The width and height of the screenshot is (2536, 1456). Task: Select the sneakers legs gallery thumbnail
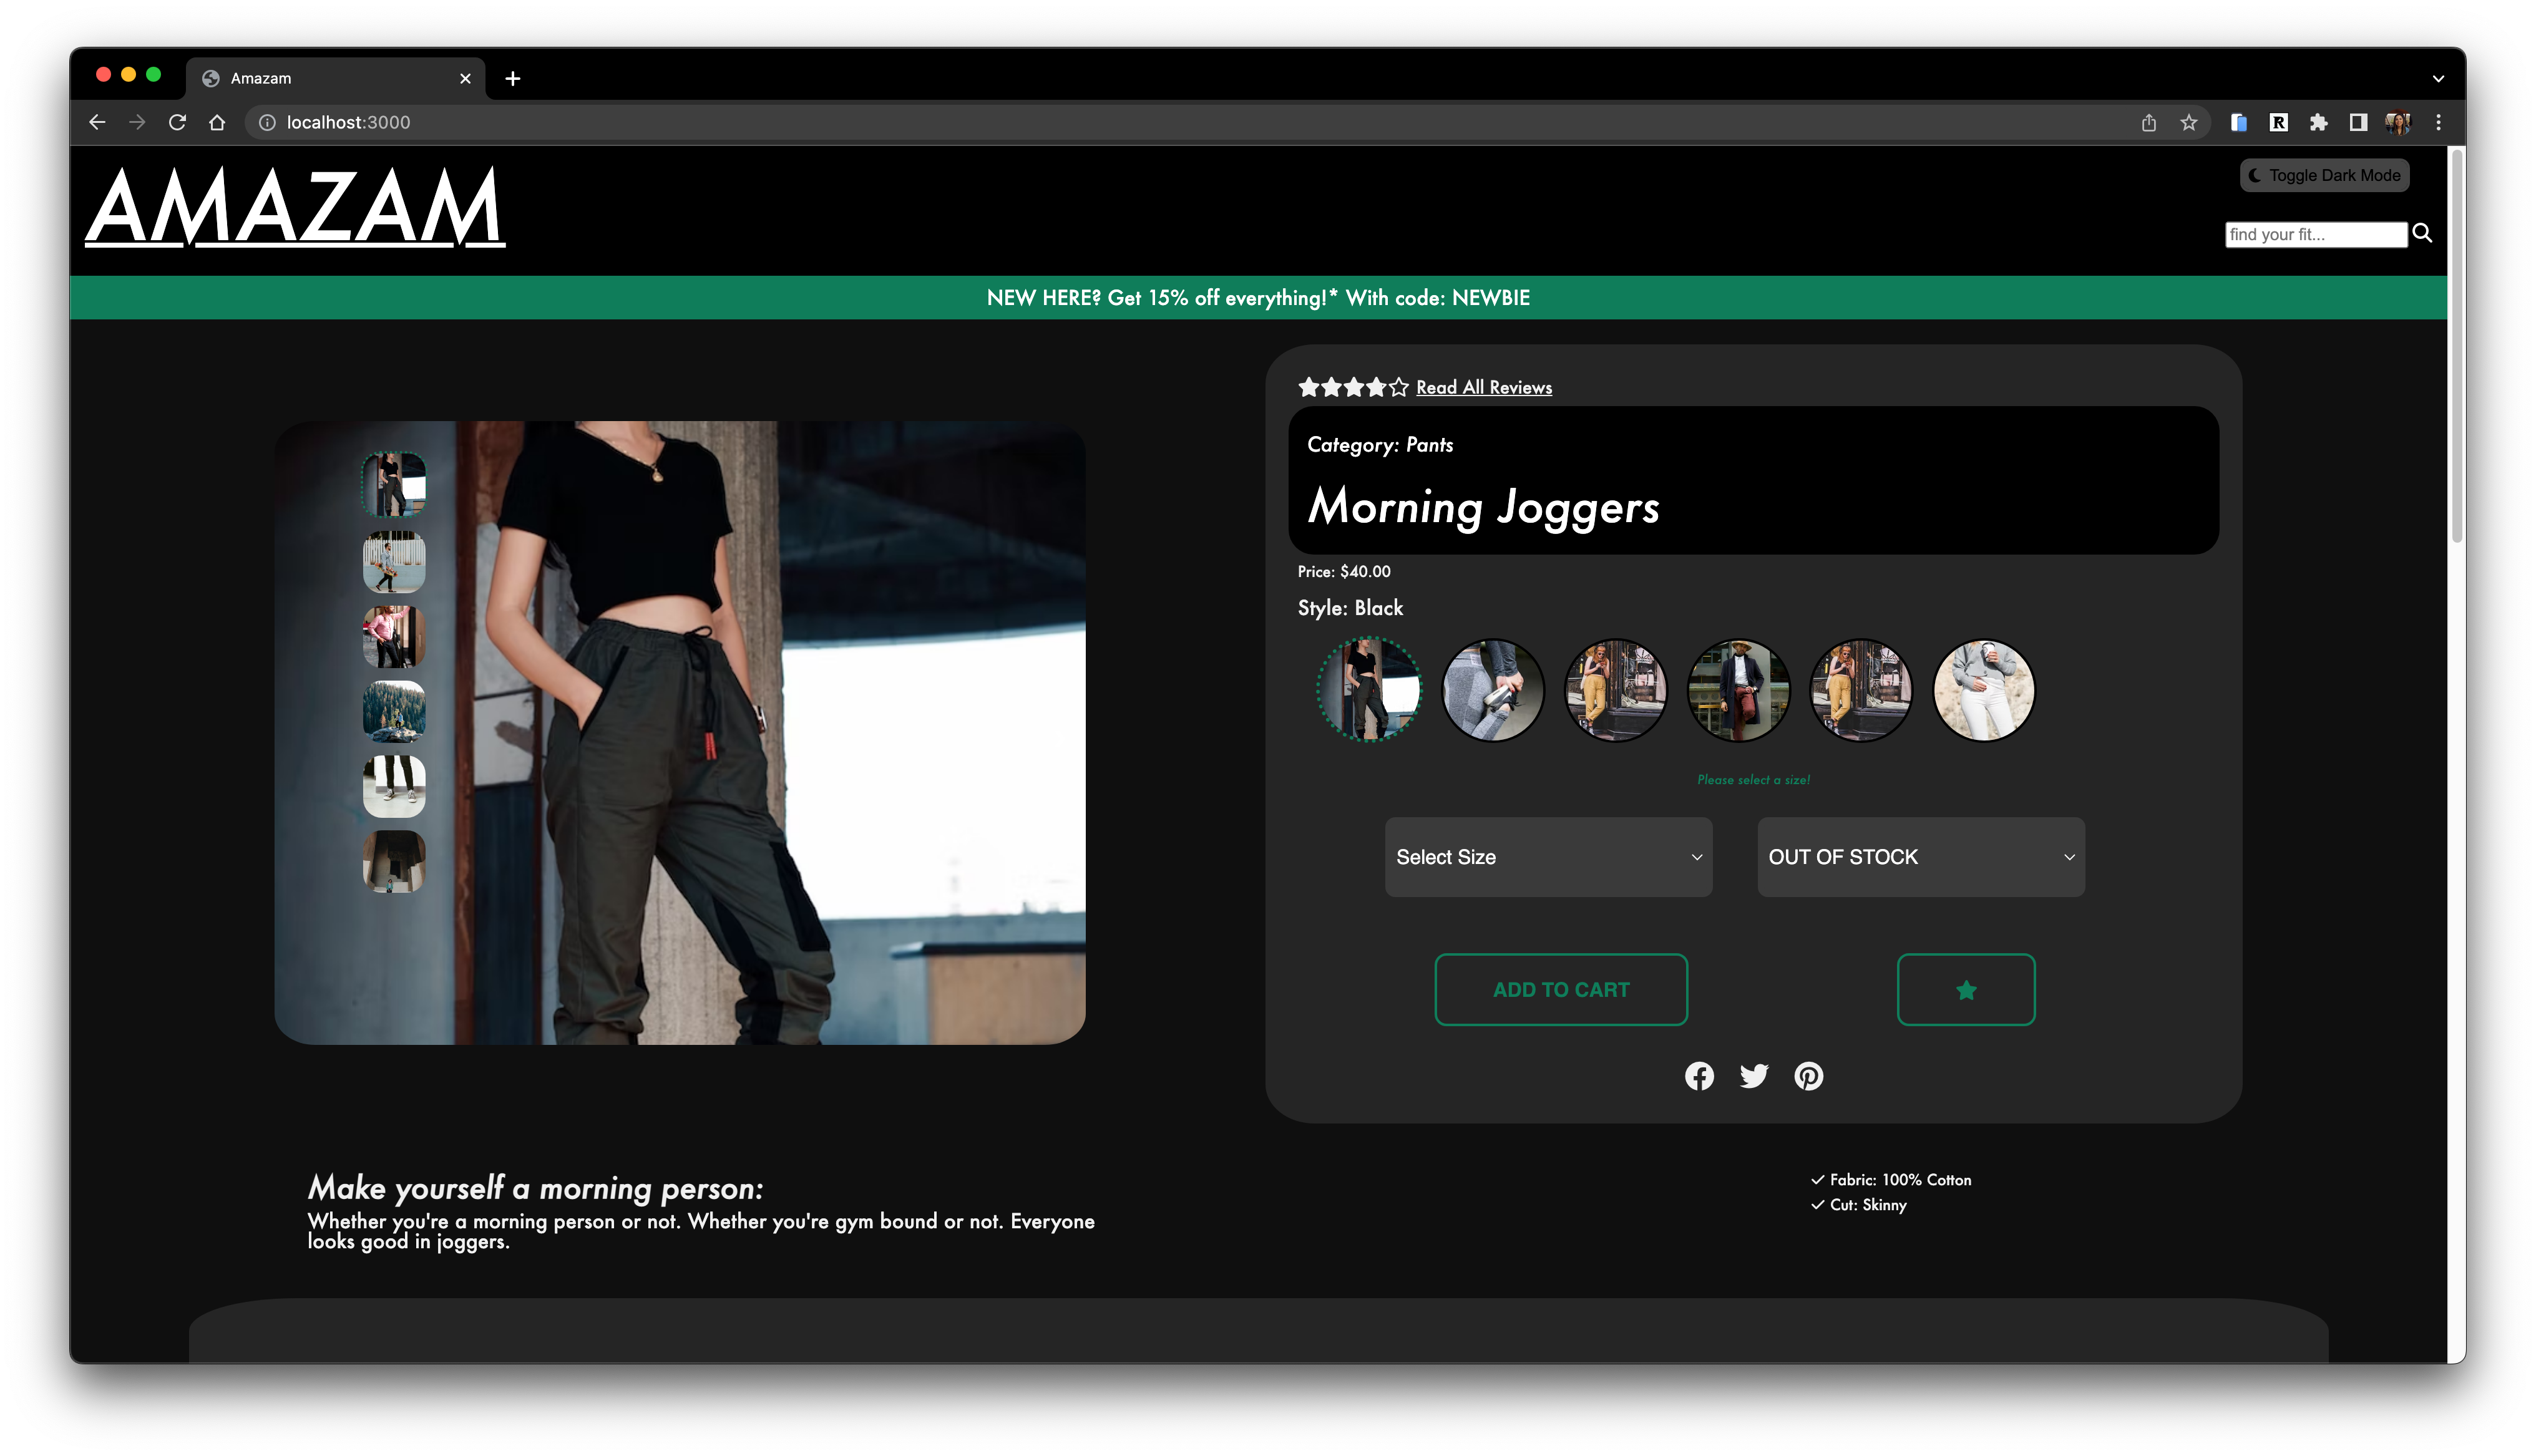pos(394,786)
